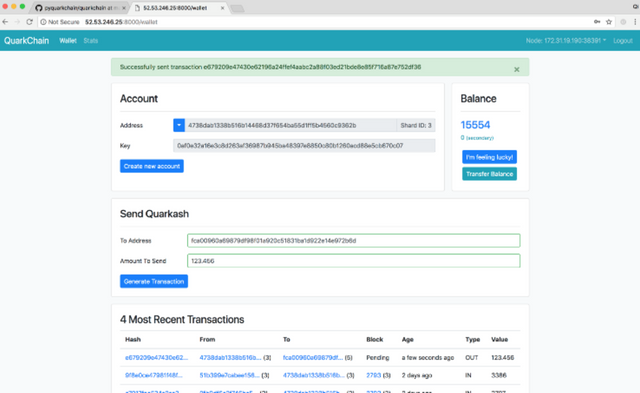This screenshot has height=393, width=640.
Task: Expand the Node 172.31.19.190 dropdown
Action: tap(566, 40)
